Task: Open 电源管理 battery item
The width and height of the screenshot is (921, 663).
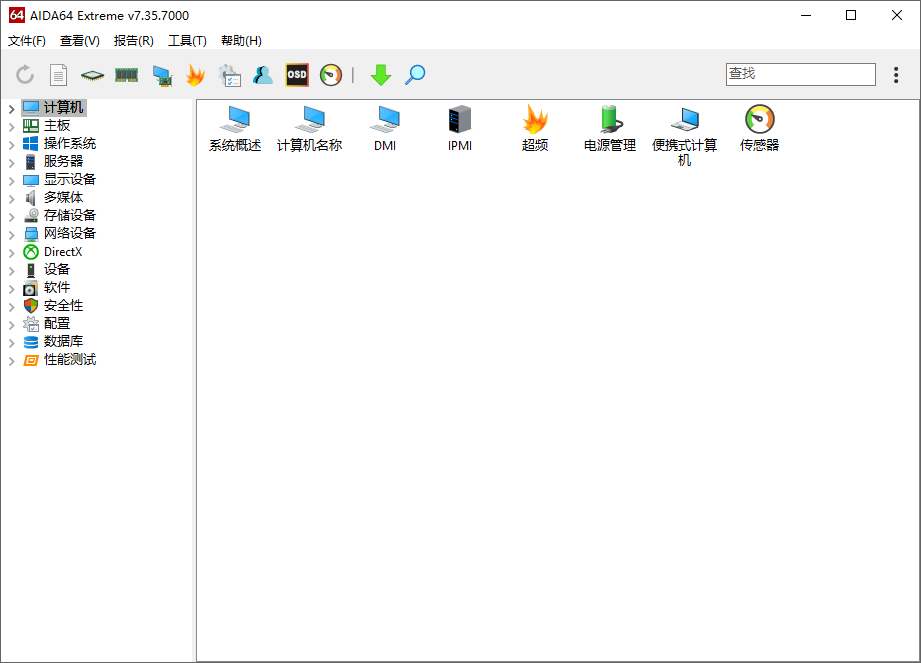Action: (x=610, y=129)
